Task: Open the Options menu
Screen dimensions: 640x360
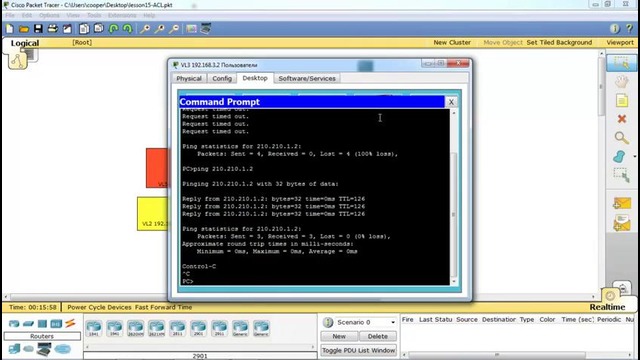Action: [x=49, y=16]
